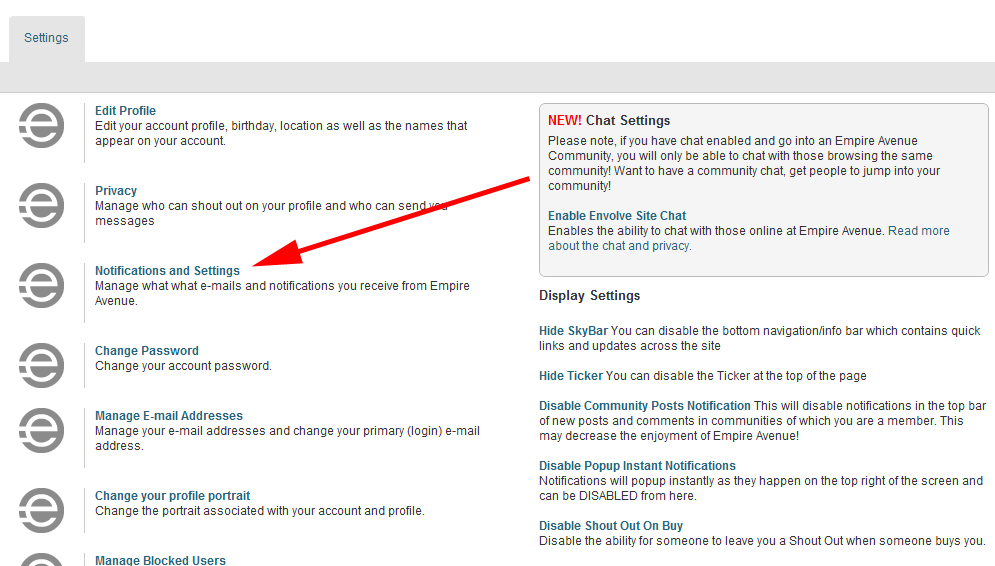Image resolution: width=995 pixels, height=566 pixels.
Task: Click the 'NEW! Chat Settings' heading
Action: [x=609, y=121]
